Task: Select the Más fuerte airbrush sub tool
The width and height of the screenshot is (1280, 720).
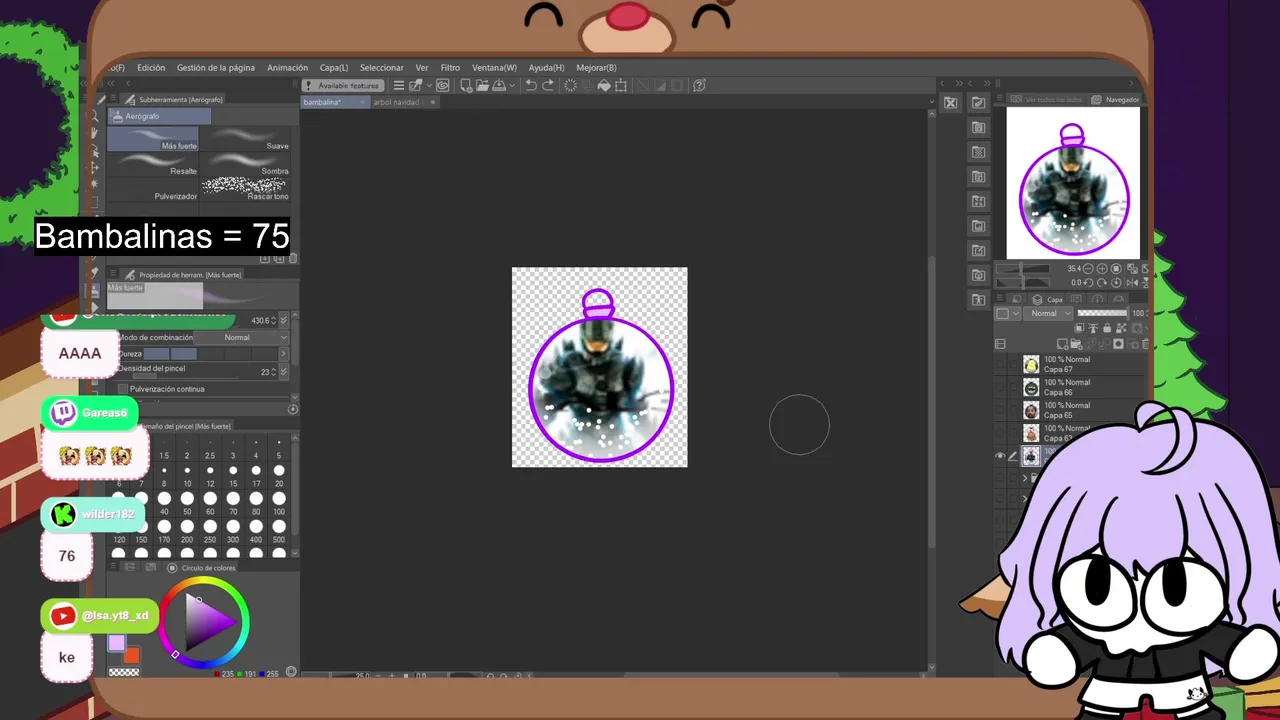Action: [x=153, y=139]
